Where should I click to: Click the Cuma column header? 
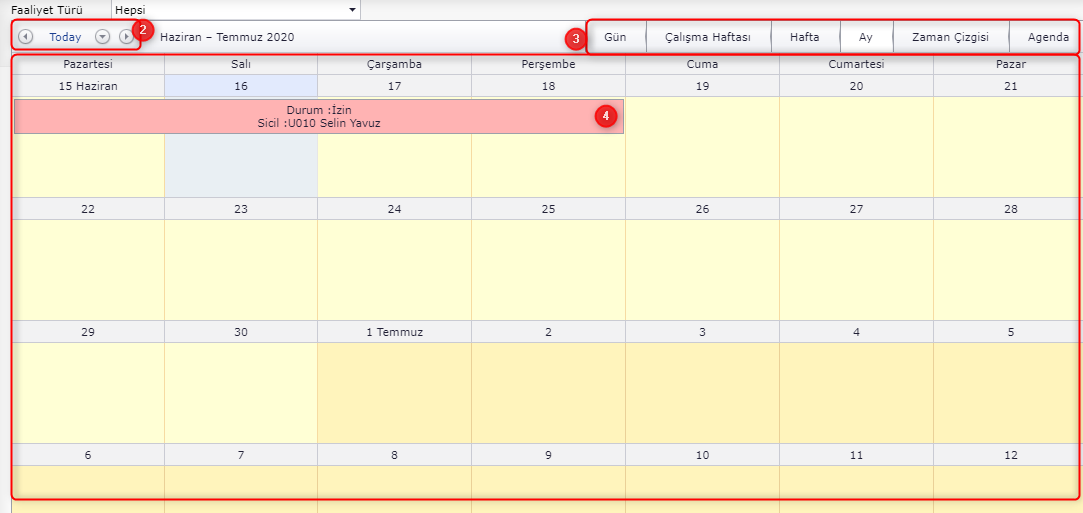point(702,64)
